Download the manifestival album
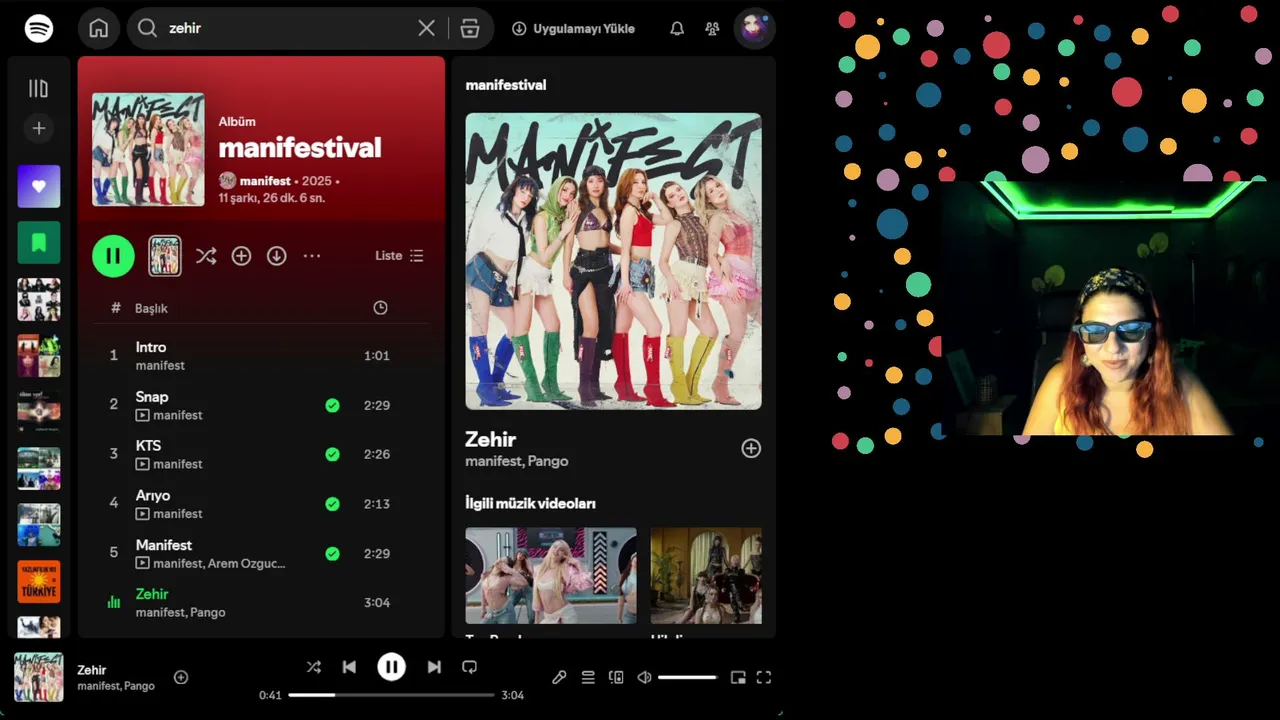Image resolution: width=1280 pixels, height=720 pixels. [277, 256]
